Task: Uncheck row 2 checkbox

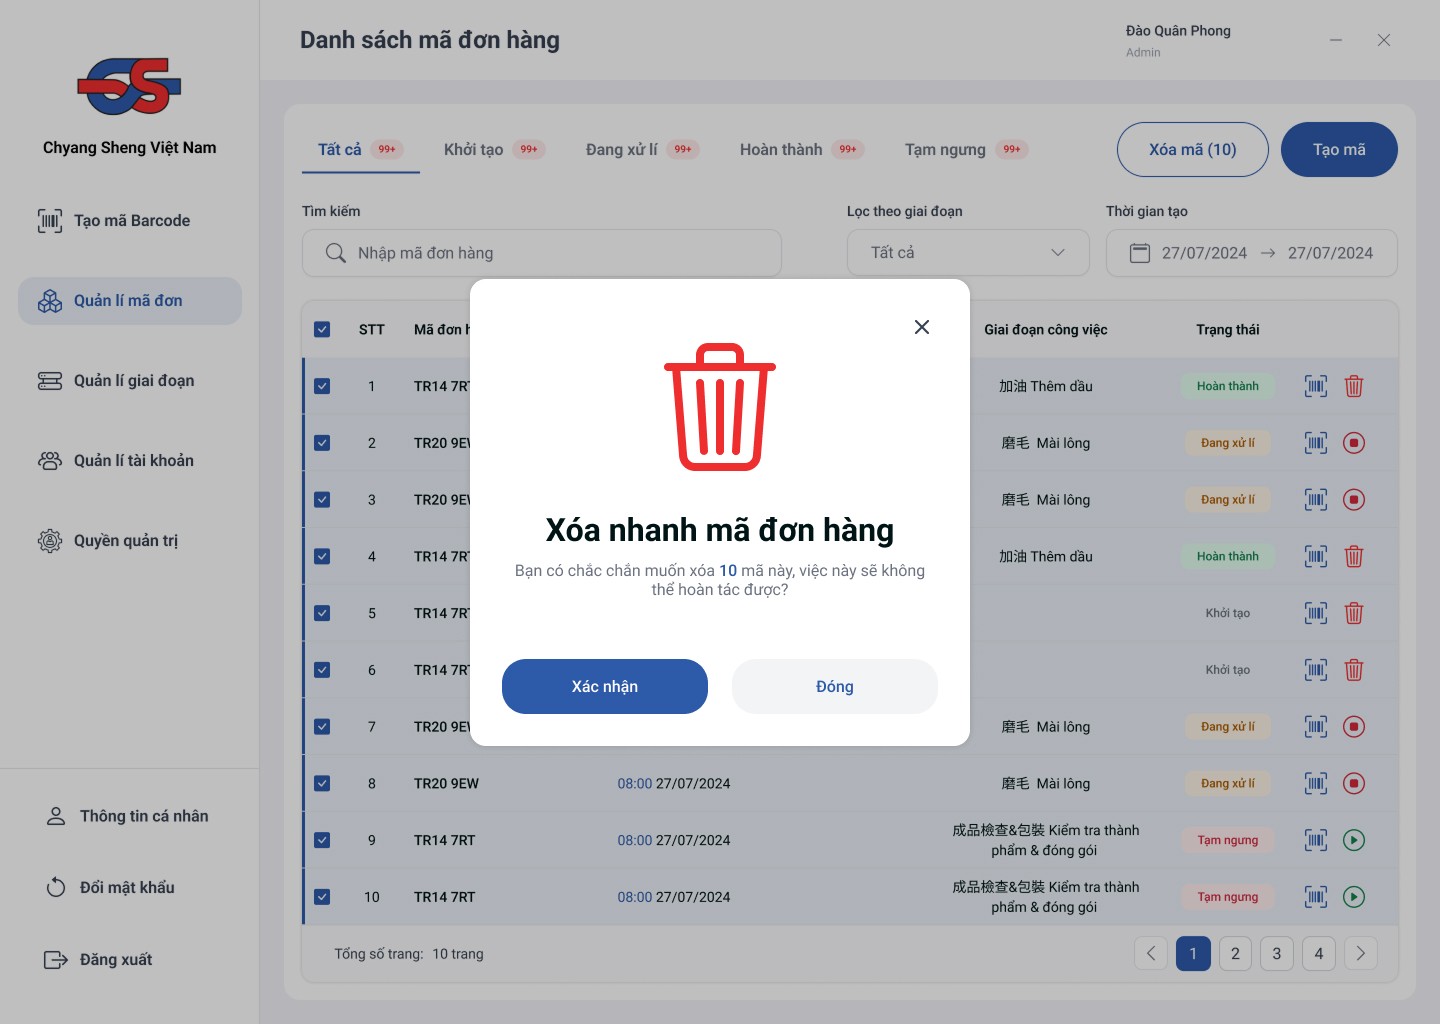Action: [322, 443]
